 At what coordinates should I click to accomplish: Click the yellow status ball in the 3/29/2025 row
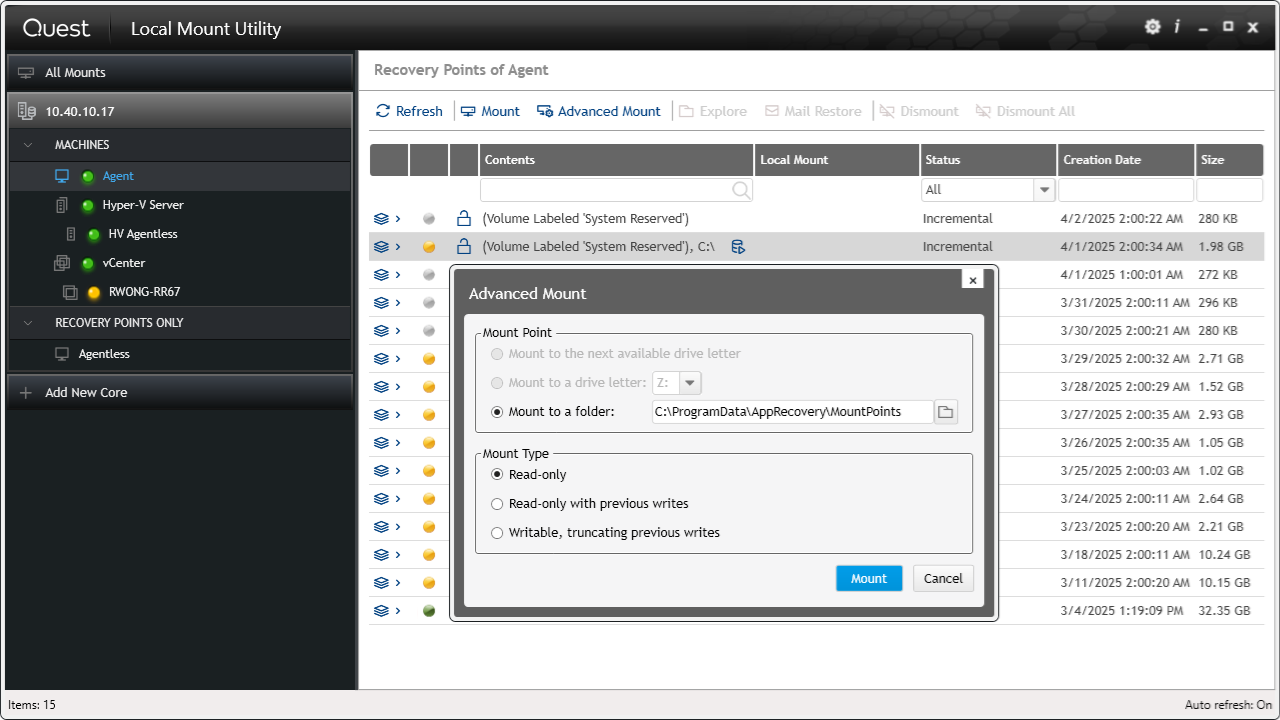[429, 359]
